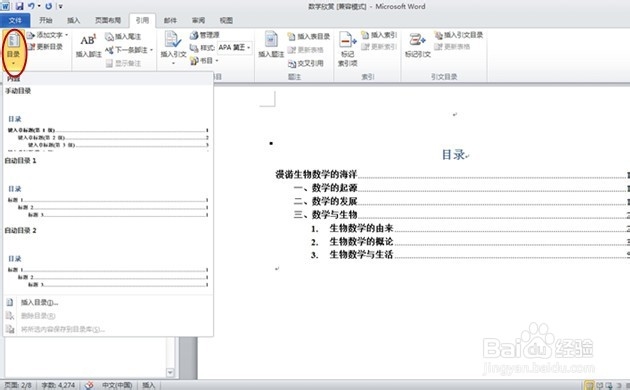Image resolution: width=630 pixels, height=390 pixels.
Task: Select the 自动目录 1 preview
Action: [108, 189]
